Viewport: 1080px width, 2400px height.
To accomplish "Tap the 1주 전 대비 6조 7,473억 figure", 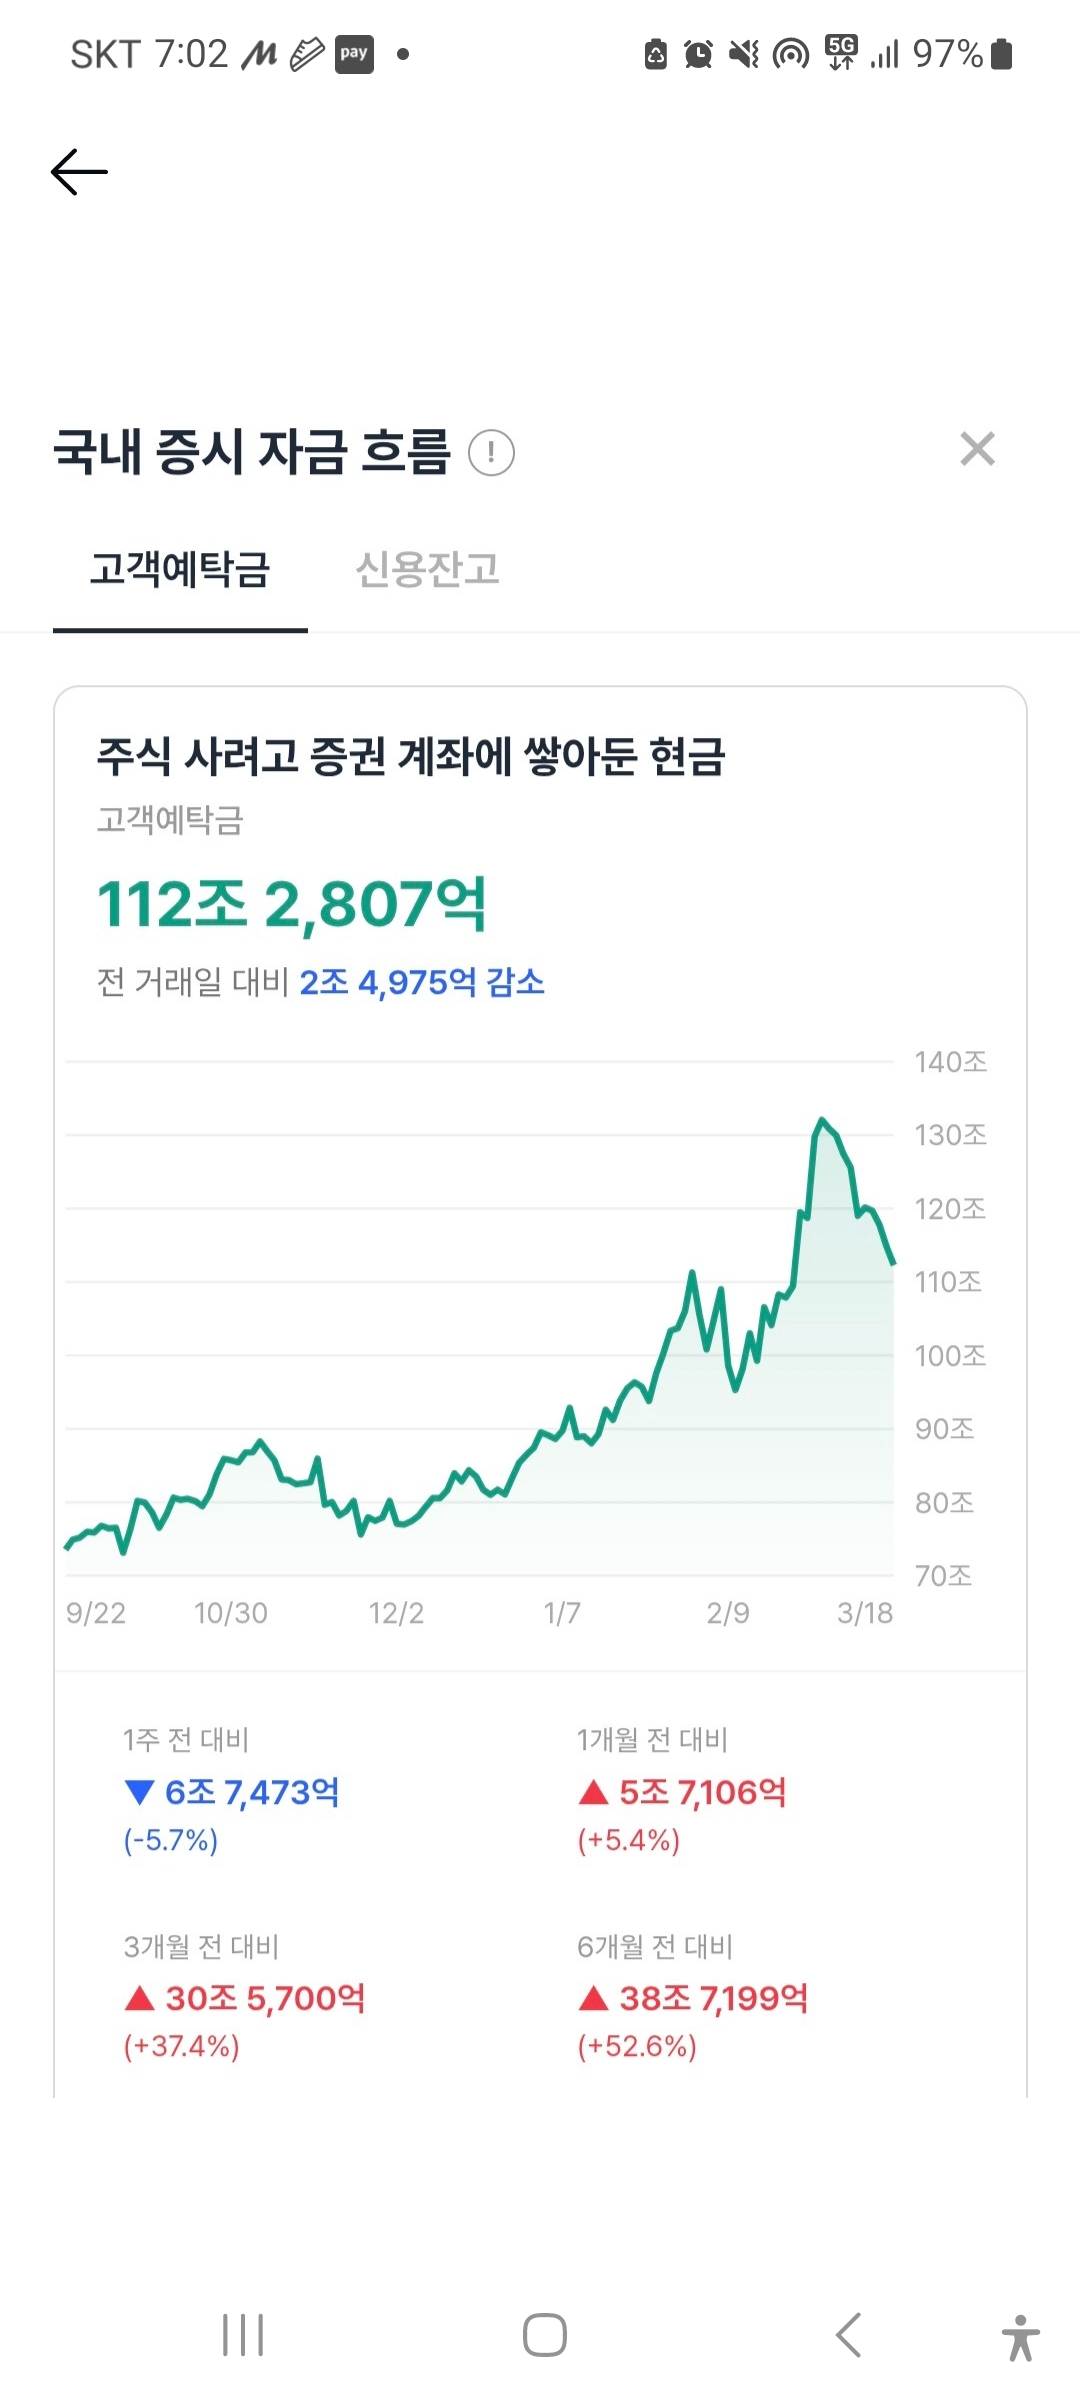I will [x=252, y=1792].
